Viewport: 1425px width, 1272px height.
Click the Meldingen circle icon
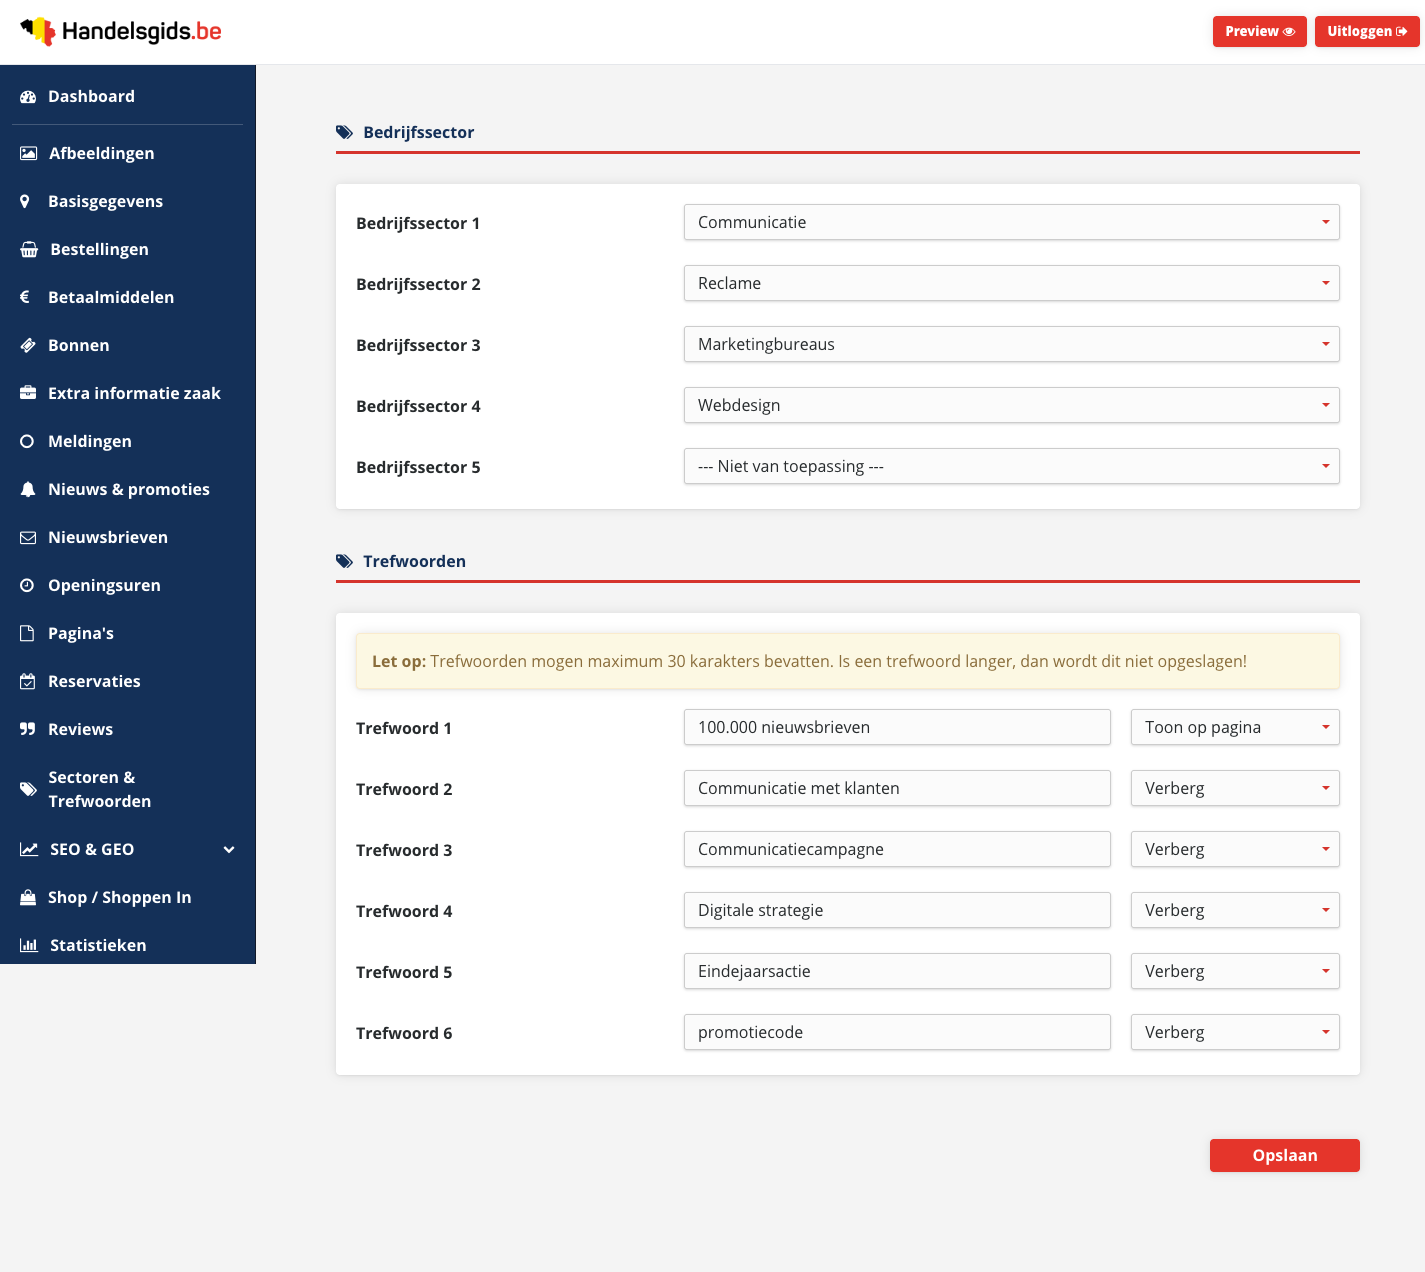(x=27, y=441)
